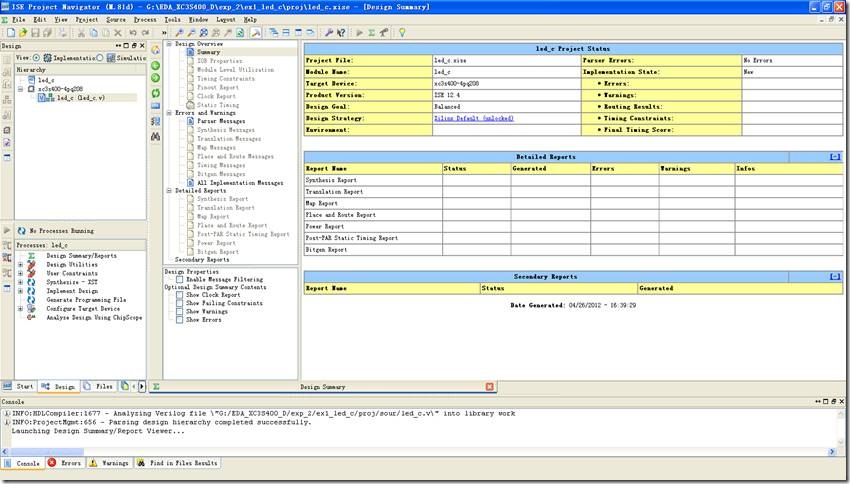The height and width of the screenshot is (484, 850).
Task: Switch to the Errors tab
Action: pos(65,463)
